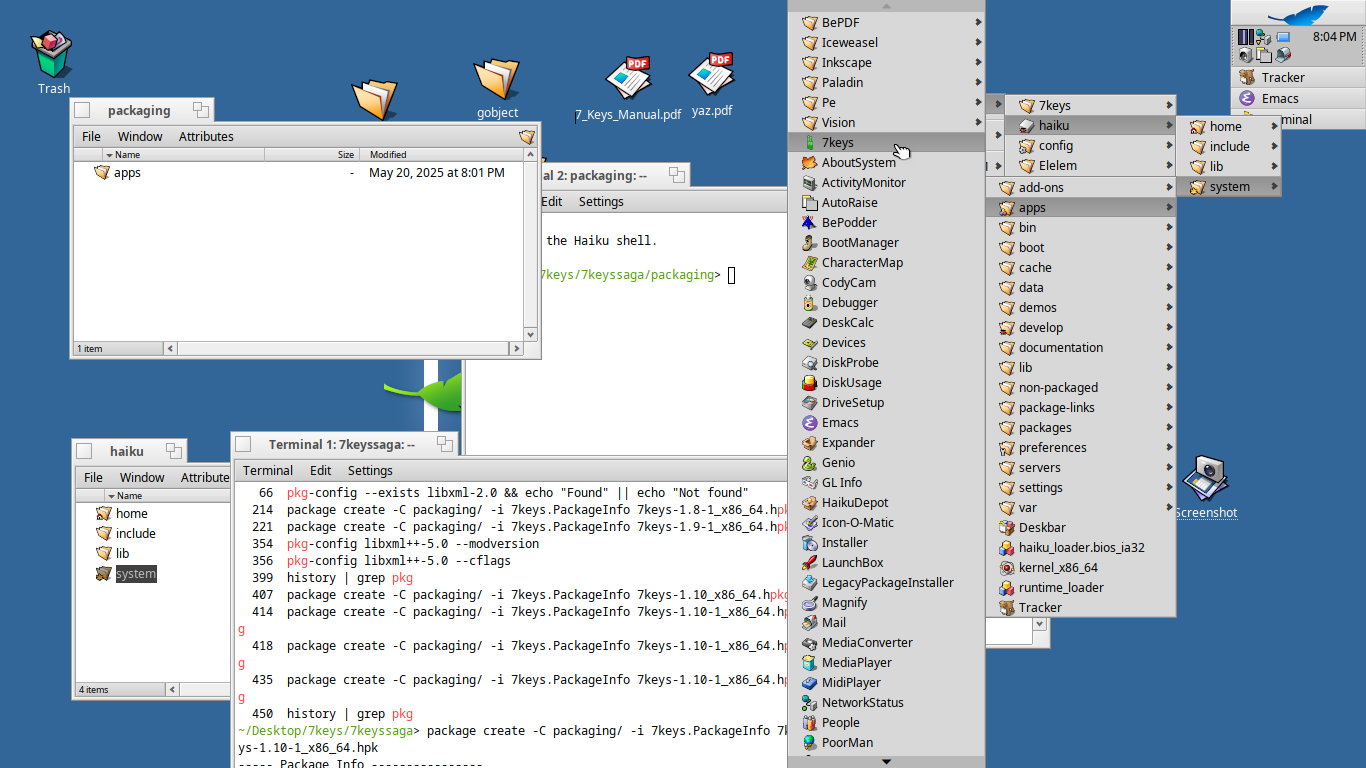Launch DeskCalc from the menu

coord(886,323)
